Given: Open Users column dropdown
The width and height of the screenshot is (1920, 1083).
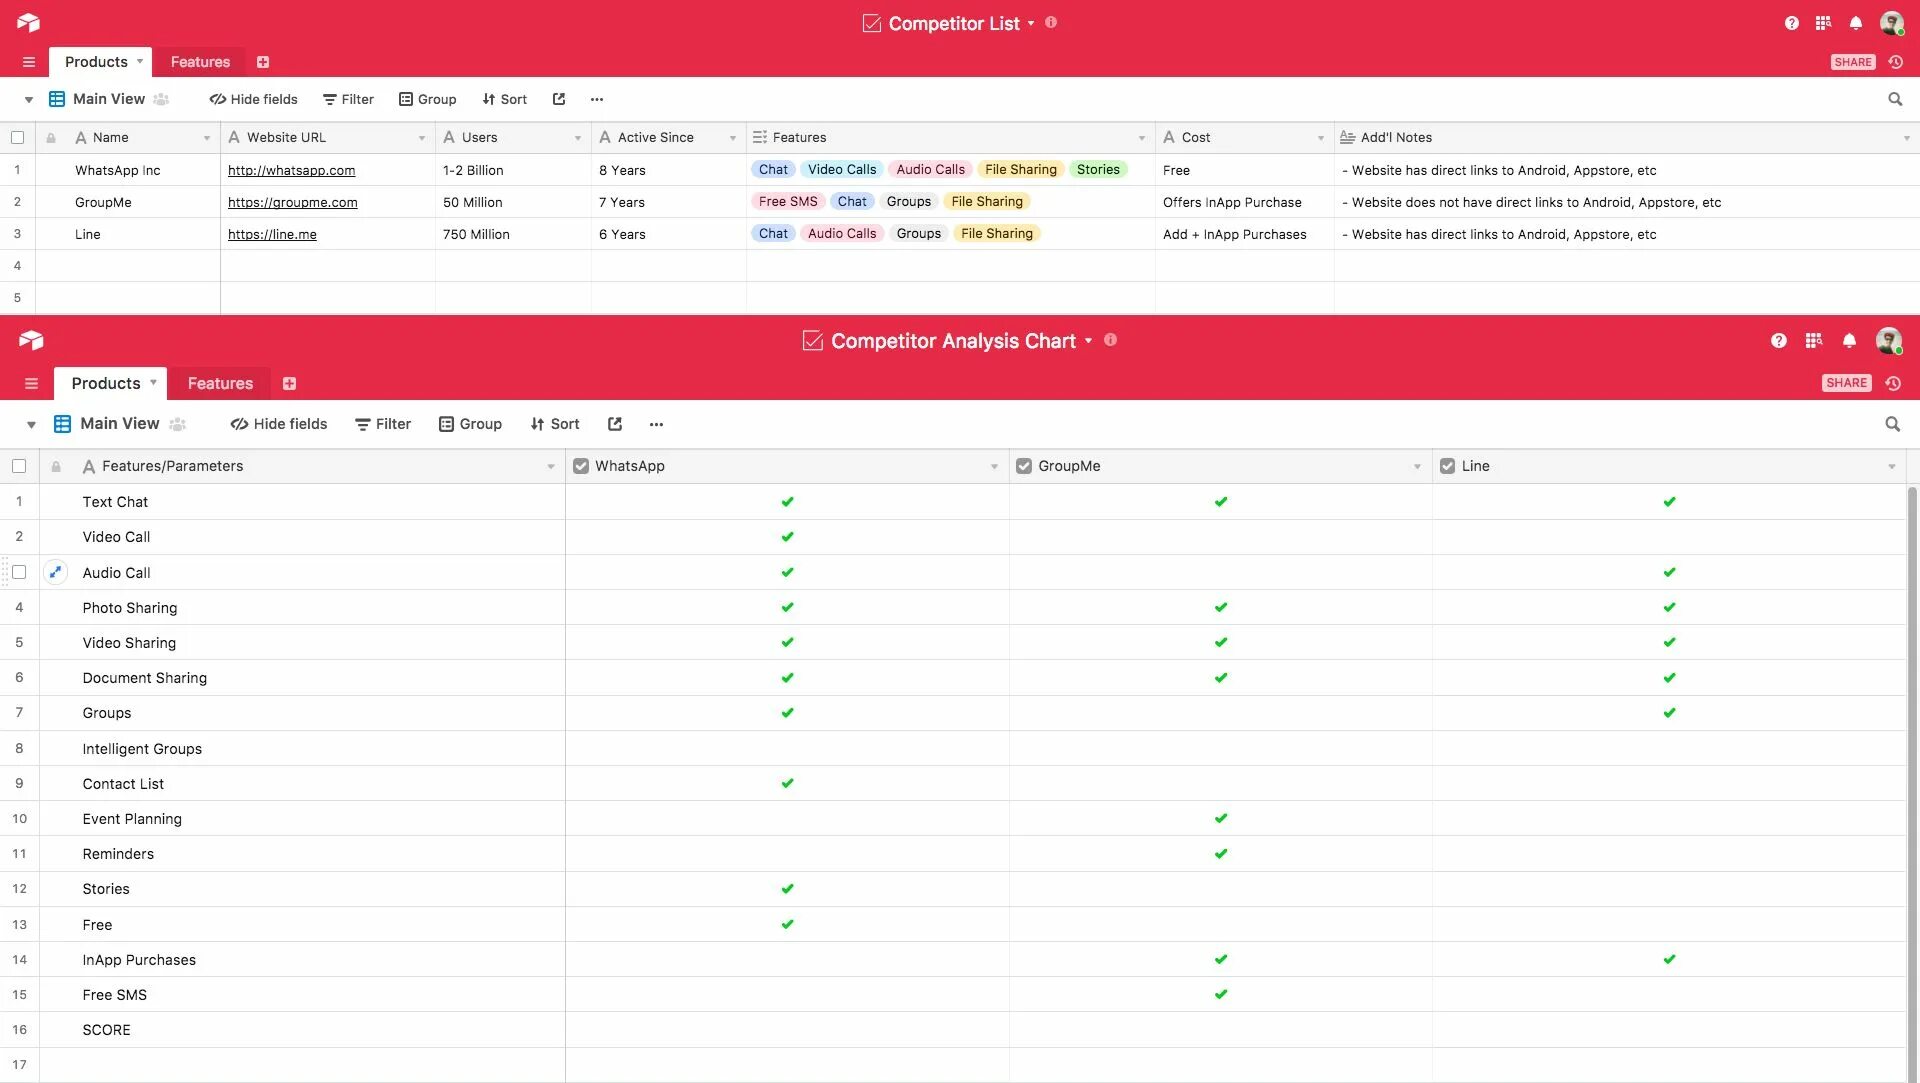Looking at the screenshot, I should tap(578, 138).
